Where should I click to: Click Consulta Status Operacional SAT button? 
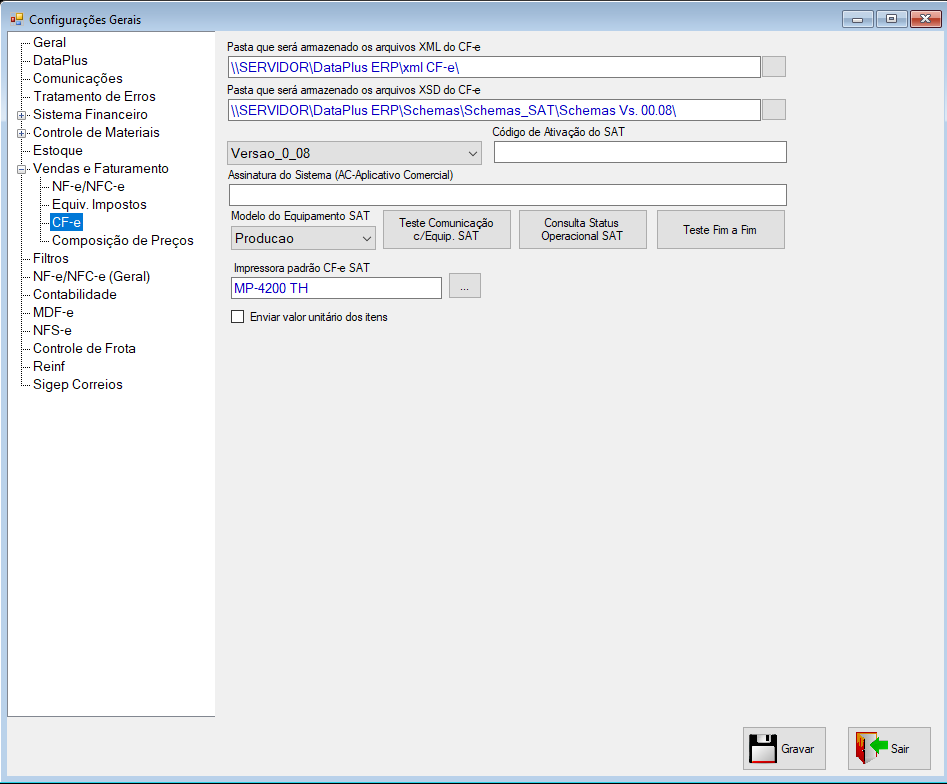582,230
